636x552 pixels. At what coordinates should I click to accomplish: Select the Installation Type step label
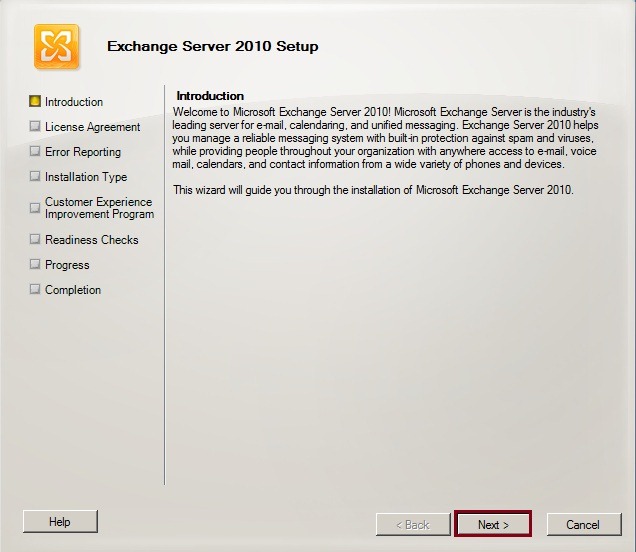86,177
